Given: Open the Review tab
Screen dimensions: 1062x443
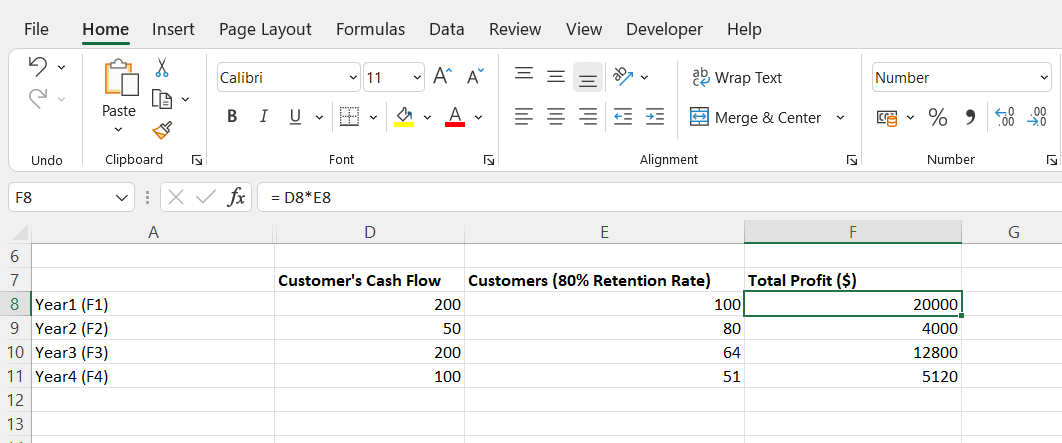Looking at the screenshot, I should [515, 29].
